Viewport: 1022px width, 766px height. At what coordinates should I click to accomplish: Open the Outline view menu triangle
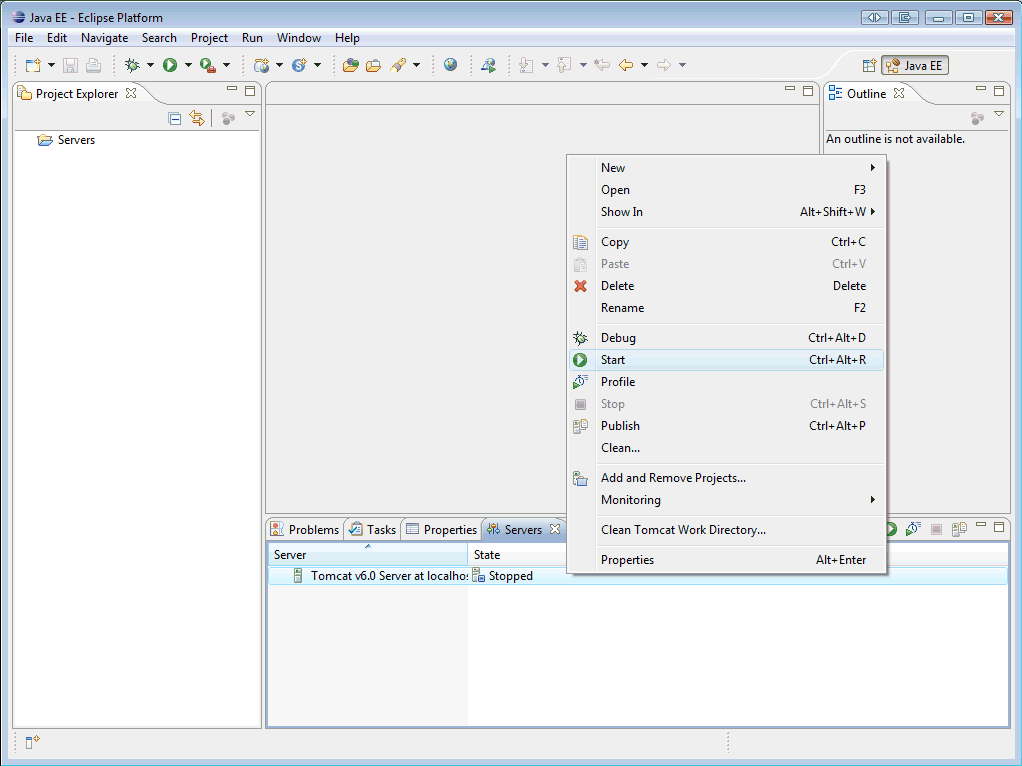coord(999,114)
